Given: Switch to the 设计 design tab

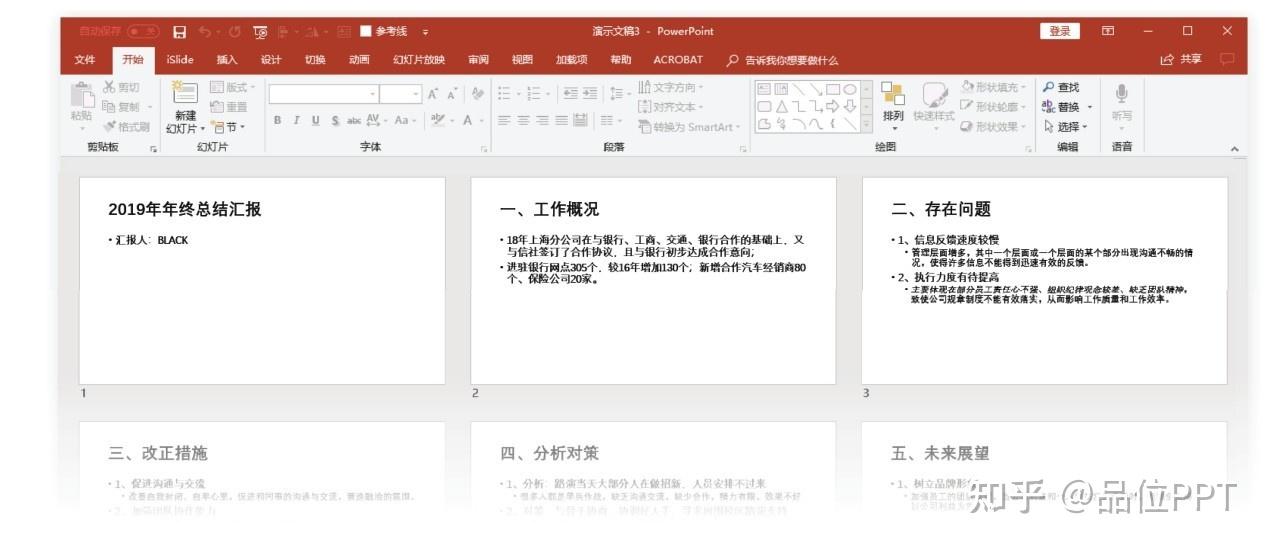Looking at the screenshot, I should point(271,60).
